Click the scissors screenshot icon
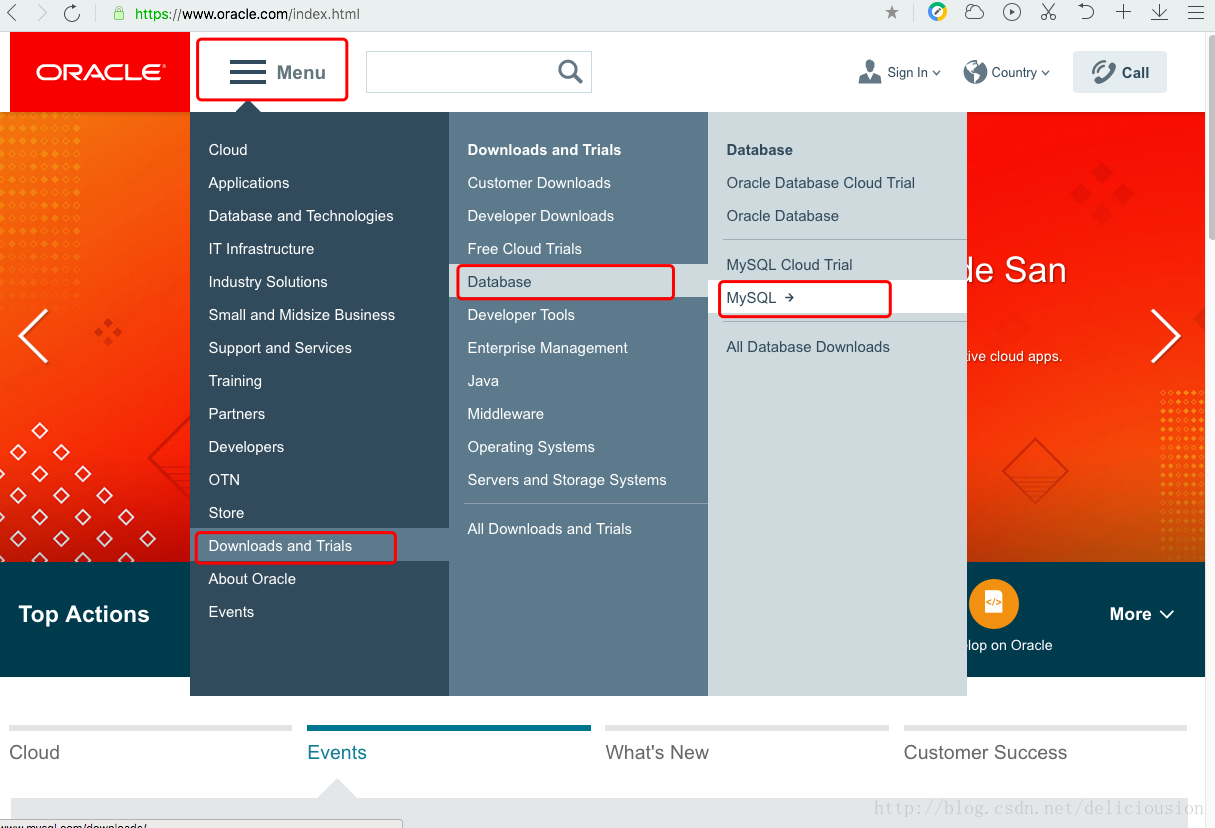Viewport: 1215px width, 828px height. [1048, 12]
